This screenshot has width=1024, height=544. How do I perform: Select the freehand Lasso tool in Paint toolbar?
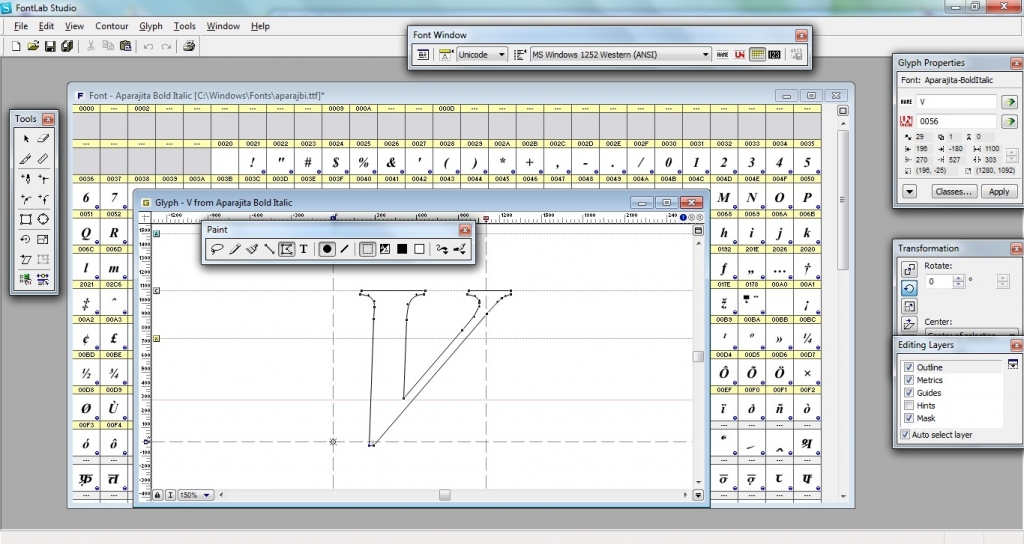pos(217,249)
